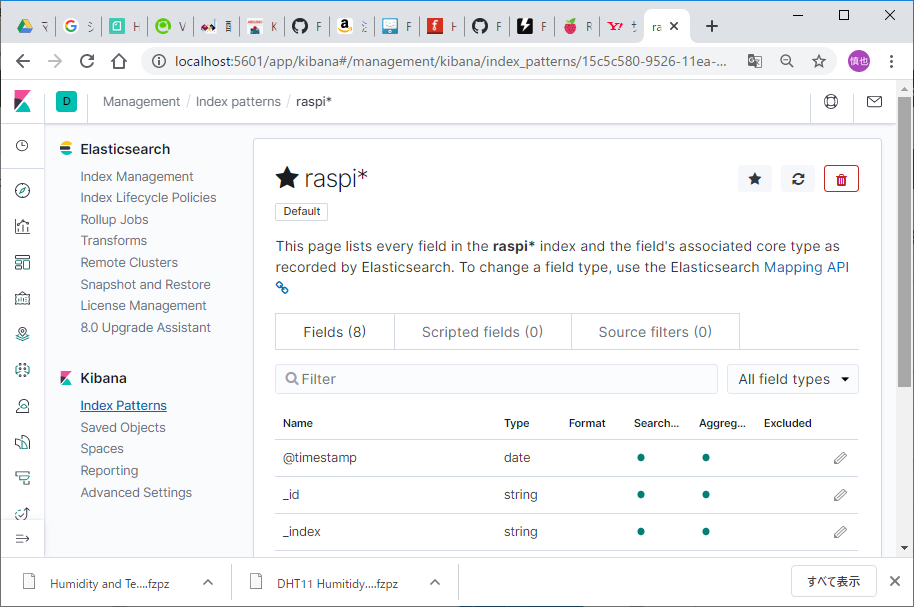Edit the @timestamp field

point(840,458)
